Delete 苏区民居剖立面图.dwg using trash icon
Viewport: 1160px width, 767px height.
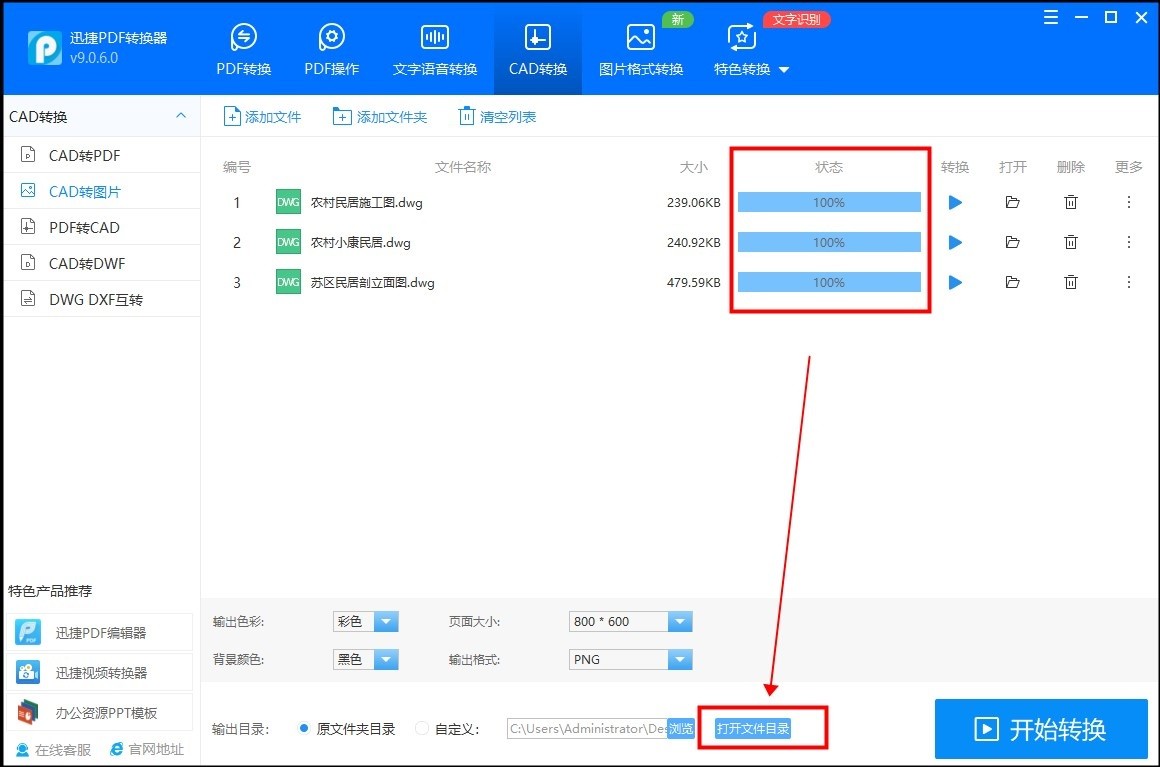1071,282
